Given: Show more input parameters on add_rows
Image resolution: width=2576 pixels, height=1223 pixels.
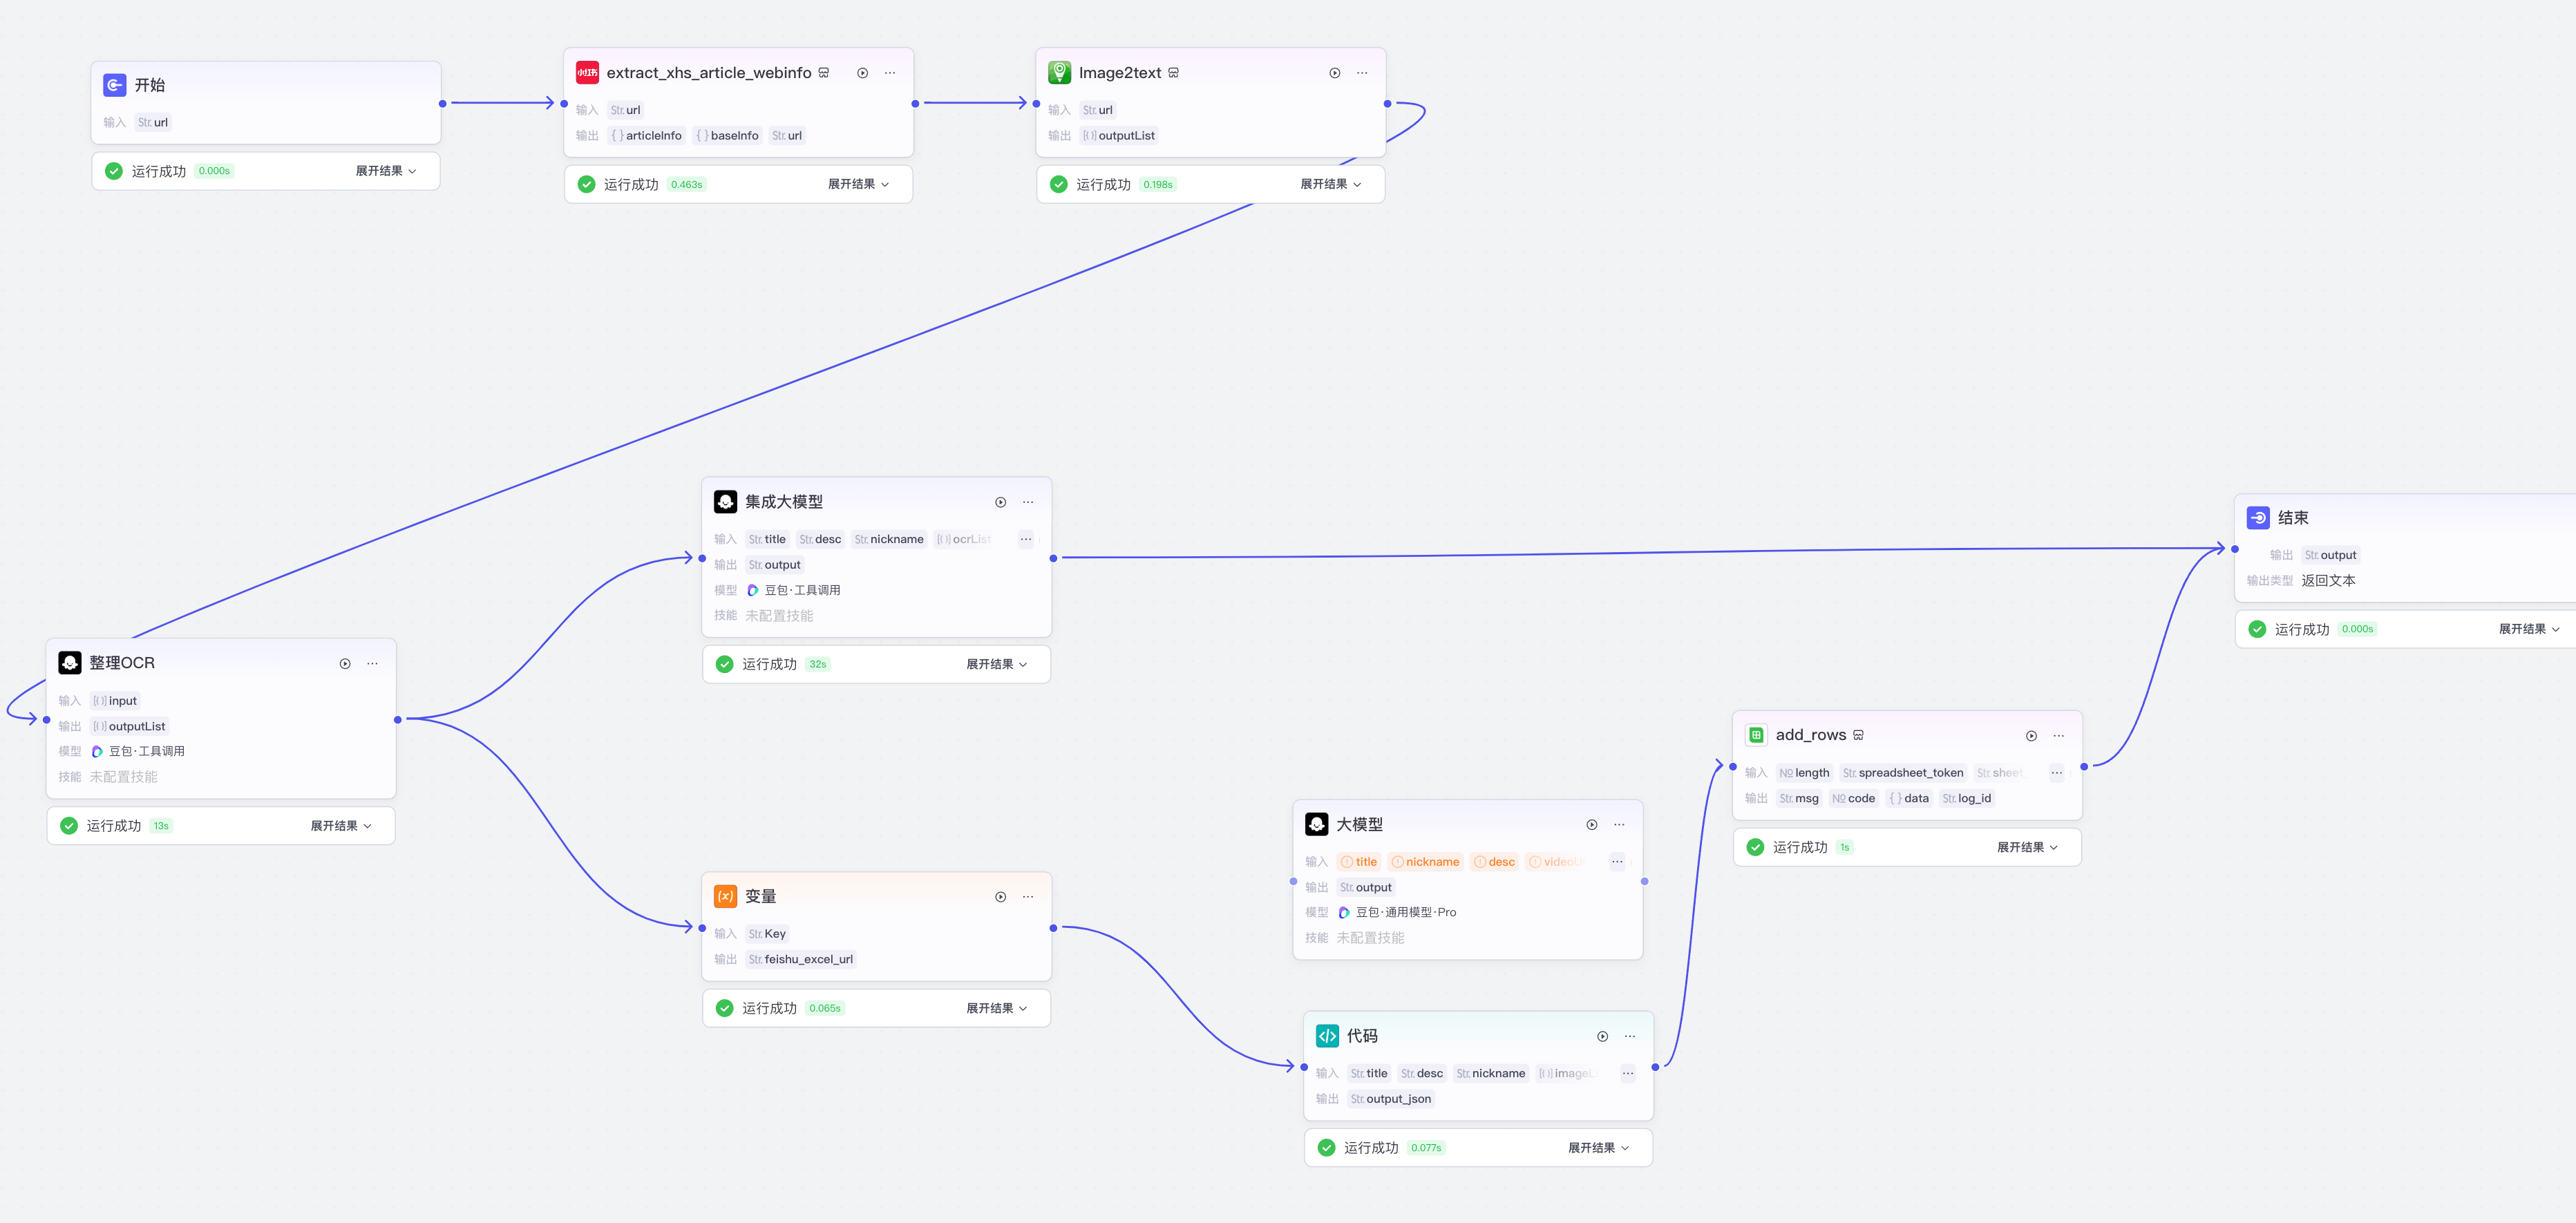Looking at the screenshot, I should pos(2056,773).
